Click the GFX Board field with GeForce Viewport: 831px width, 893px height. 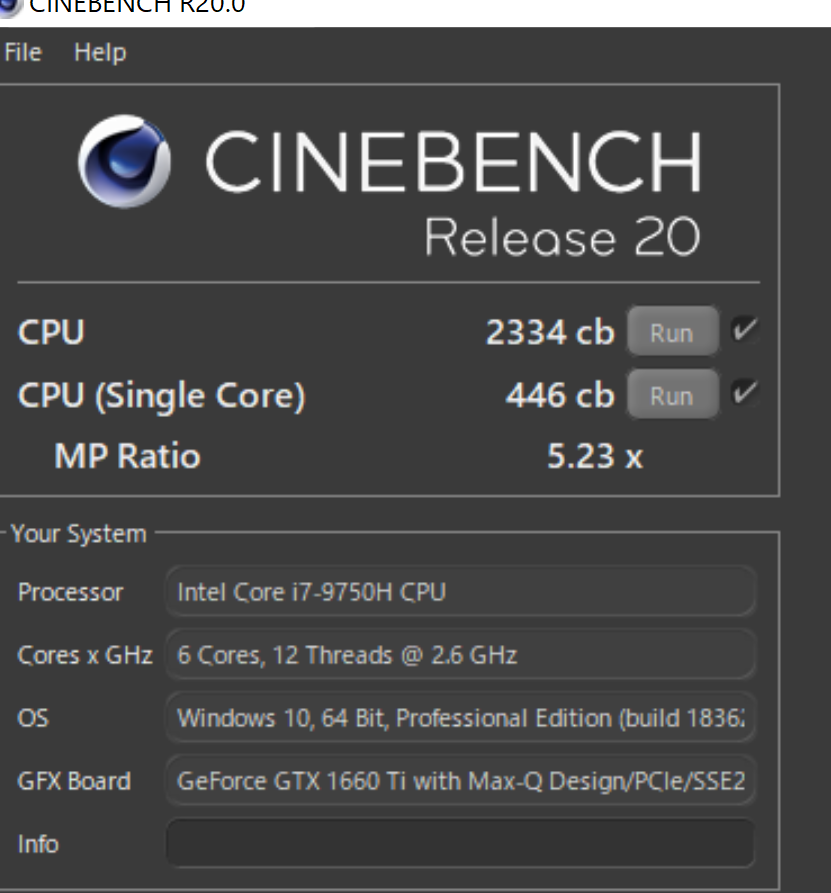click(x=460, y=780)
